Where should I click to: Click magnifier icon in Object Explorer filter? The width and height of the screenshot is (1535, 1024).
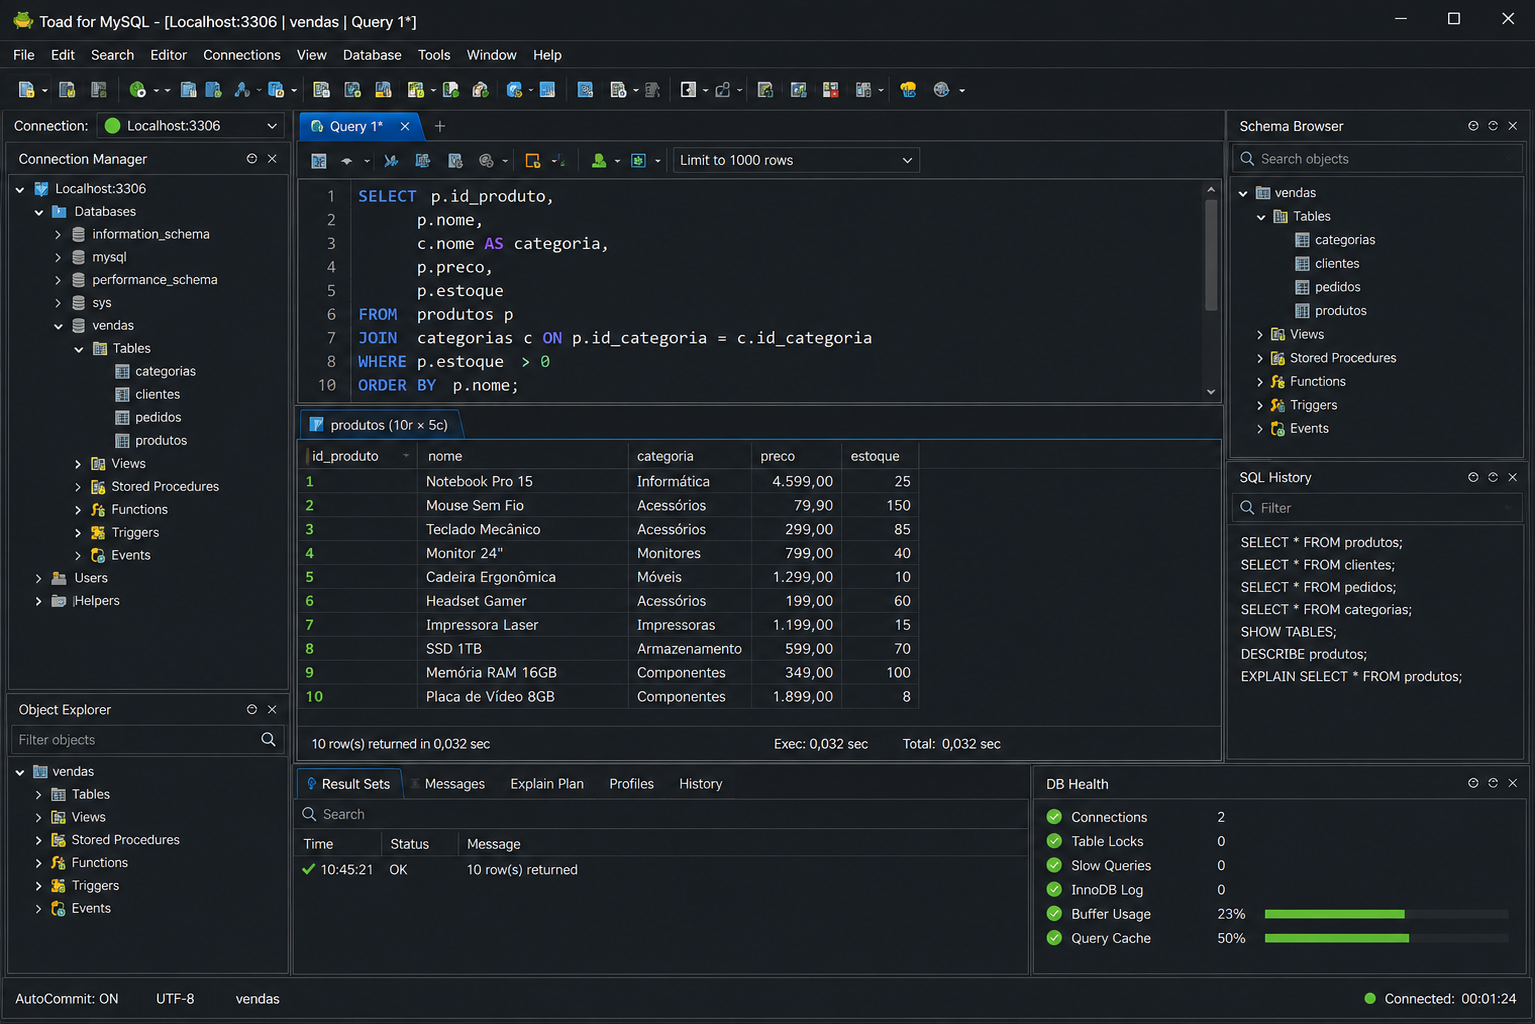pos(268,739)
